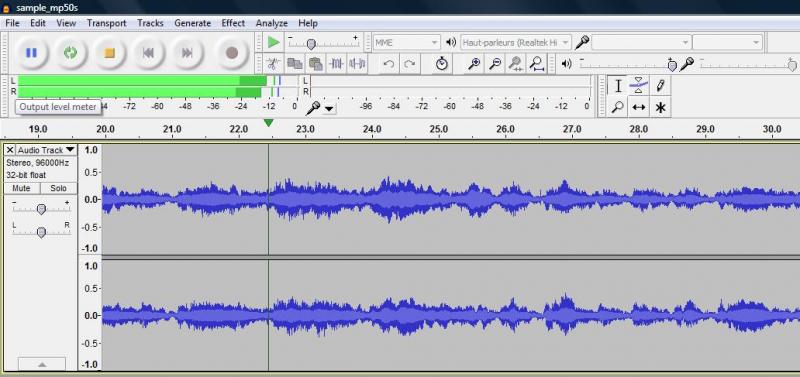
Task: Pause playback with the Pause button
Action: pyautogui.click(x=31, y=53)
